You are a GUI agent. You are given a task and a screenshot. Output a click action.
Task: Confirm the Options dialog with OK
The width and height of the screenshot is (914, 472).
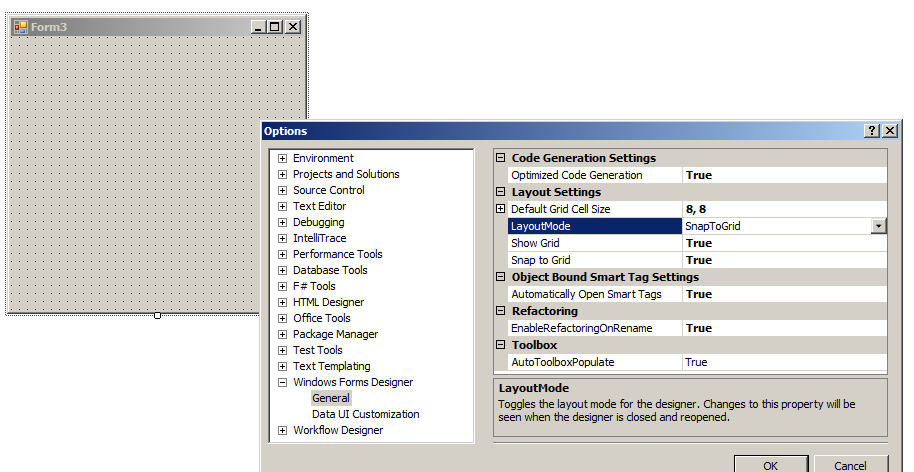tap(771, 465)
